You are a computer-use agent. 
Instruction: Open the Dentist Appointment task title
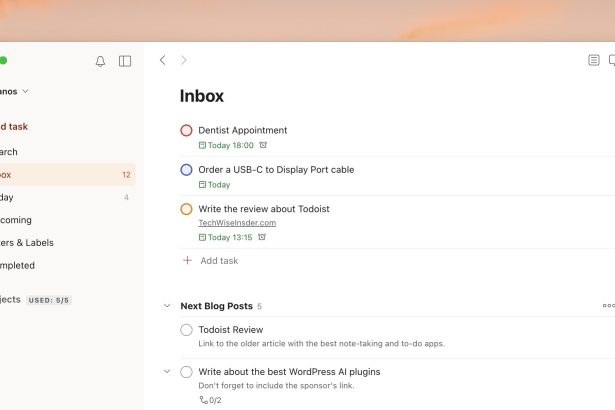tap(243, 130)
